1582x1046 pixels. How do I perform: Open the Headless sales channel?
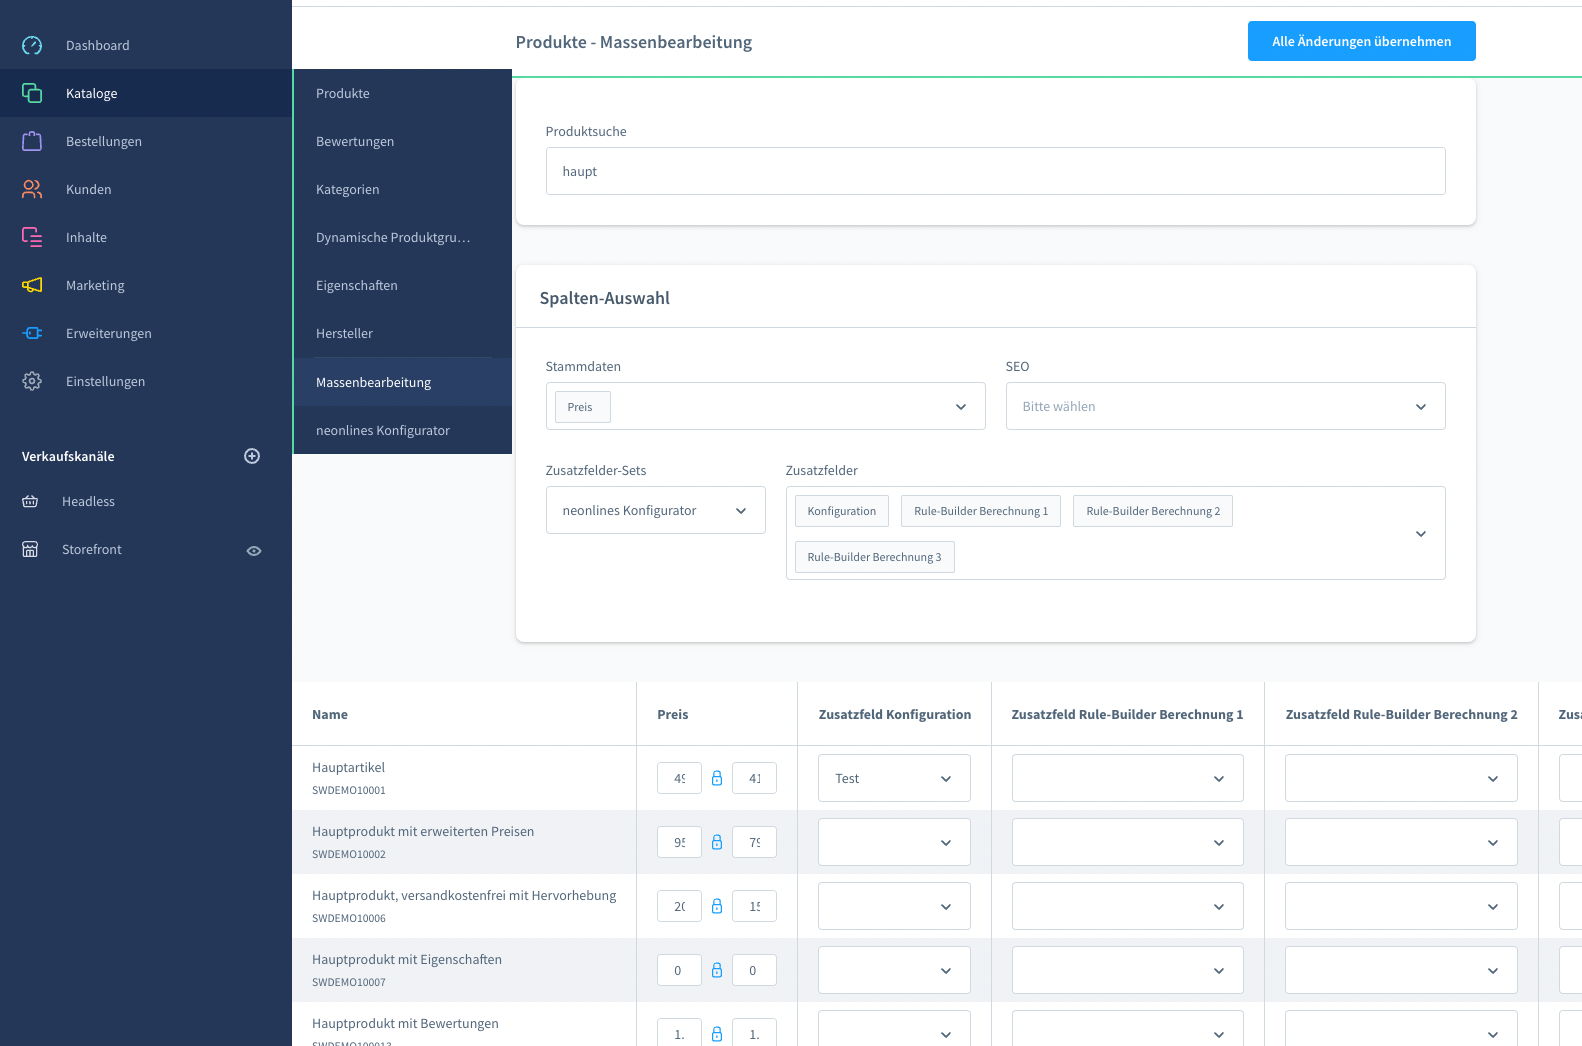point(88,501)
